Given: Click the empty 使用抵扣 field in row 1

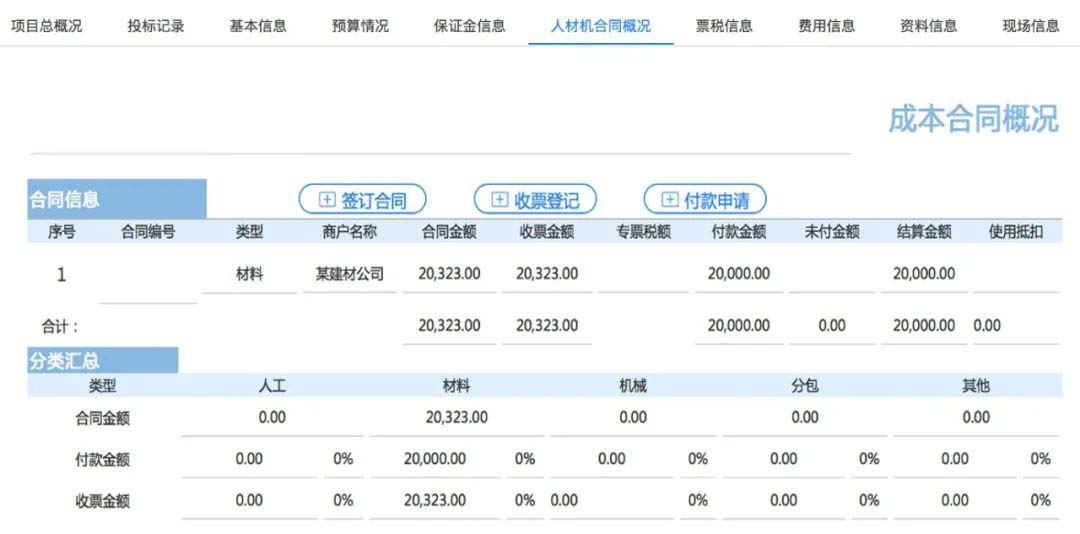Looking at the screenshot, I should point(1015,274).
